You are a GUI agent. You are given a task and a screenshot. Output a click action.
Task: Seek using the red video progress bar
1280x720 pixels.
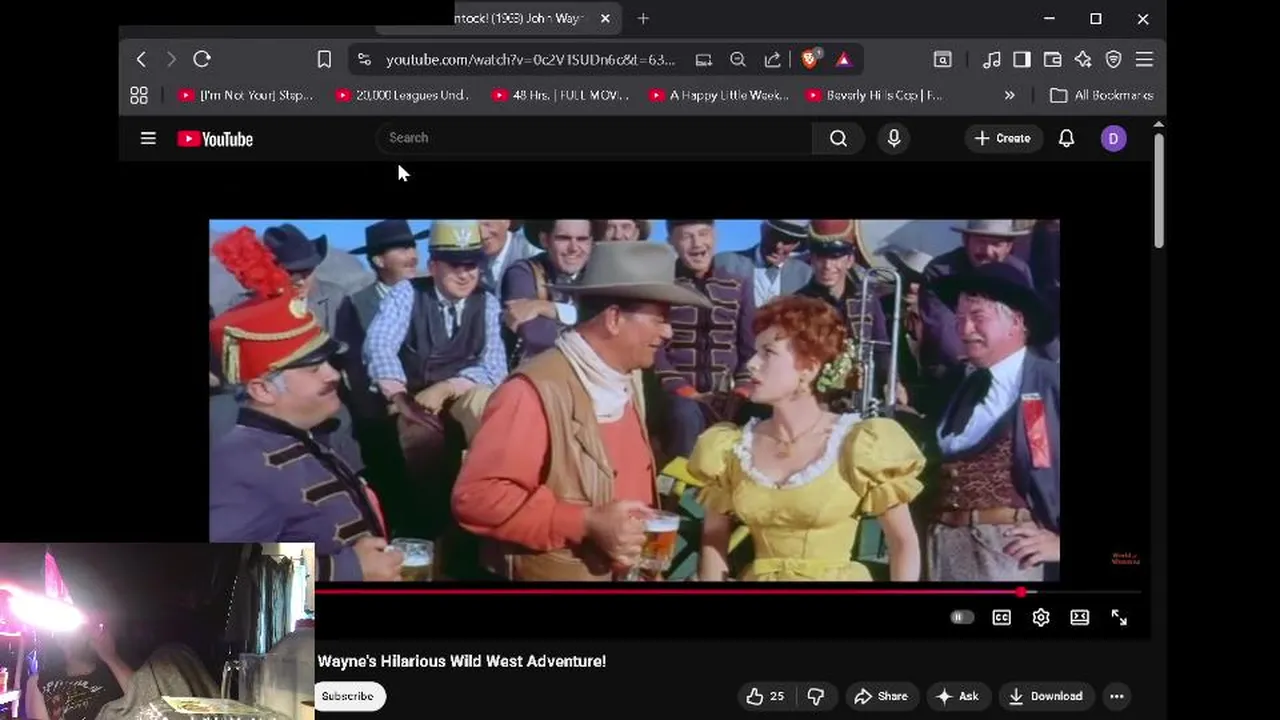point(668,592)
